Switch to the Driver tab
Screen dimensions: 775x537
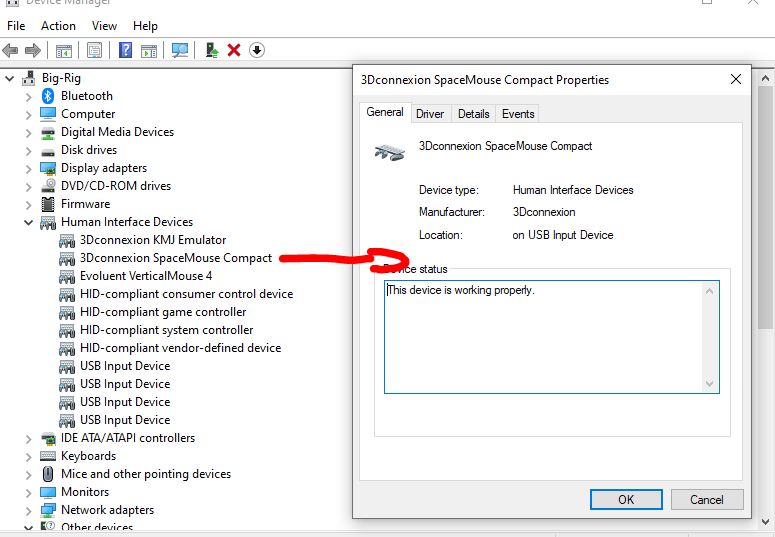tap(430, 114)
